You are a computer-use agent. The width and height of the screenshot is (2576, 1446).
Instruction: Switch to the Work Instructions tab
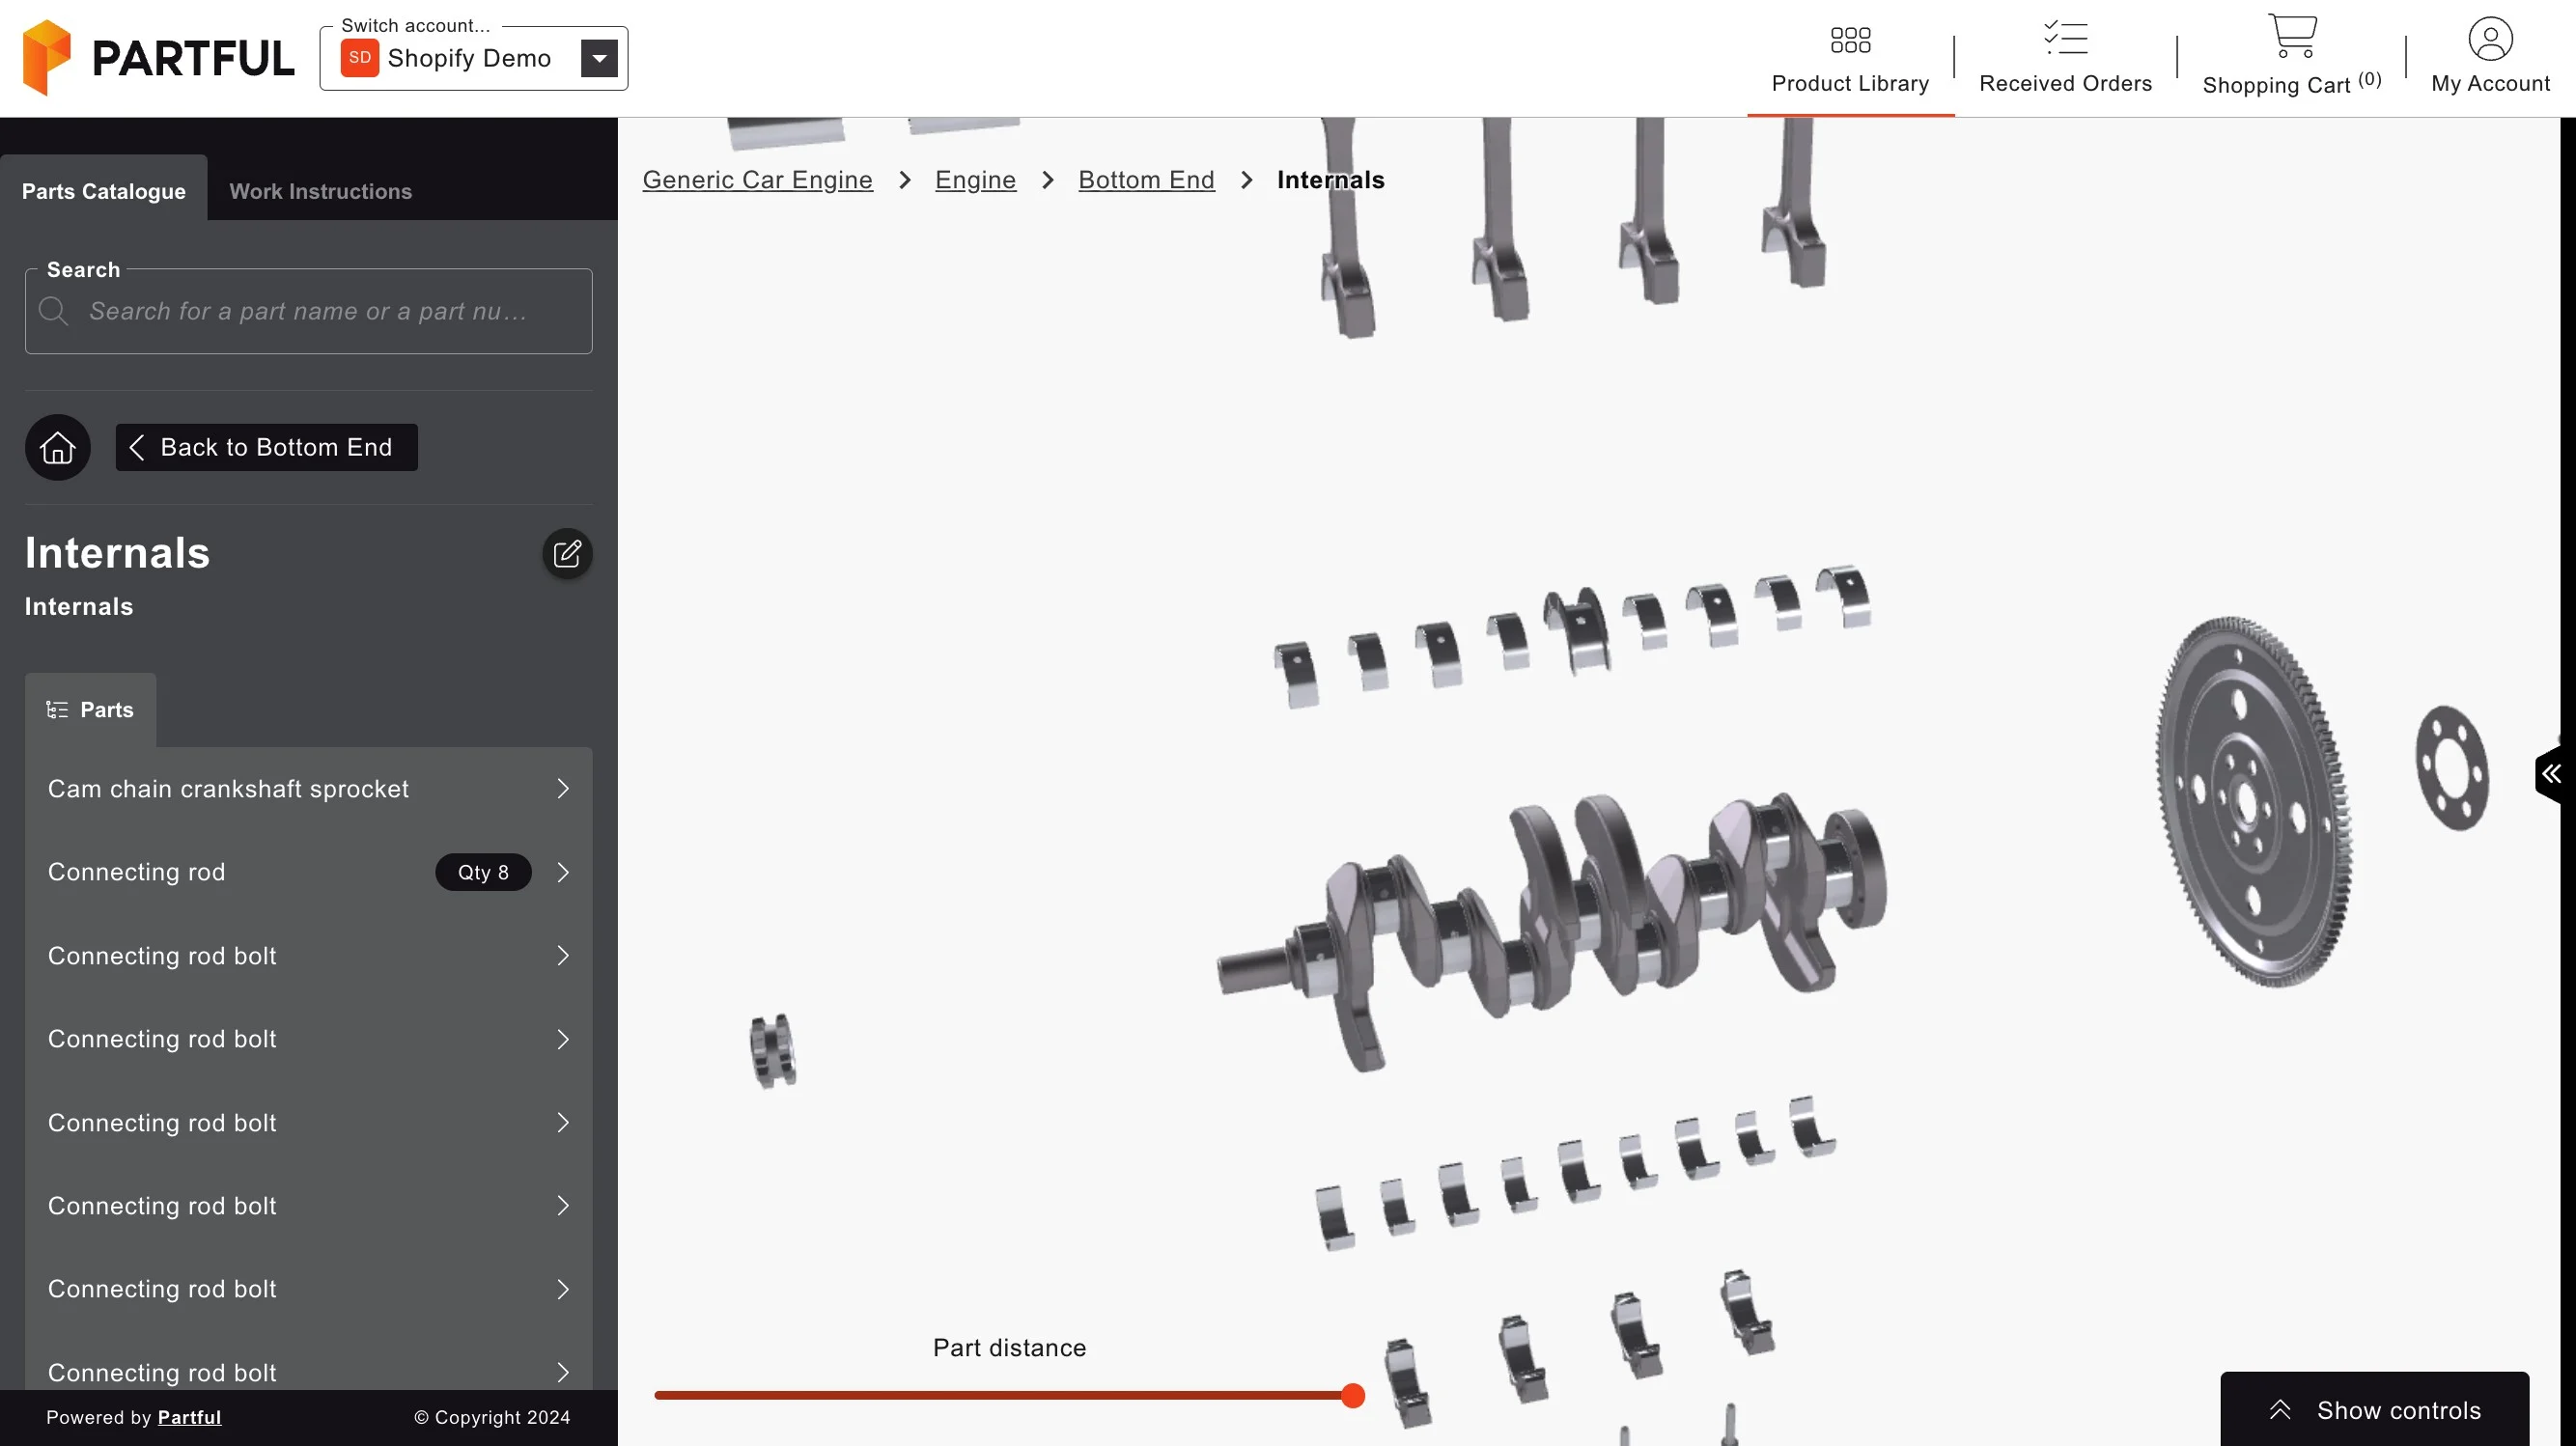(x=320, y=190)
